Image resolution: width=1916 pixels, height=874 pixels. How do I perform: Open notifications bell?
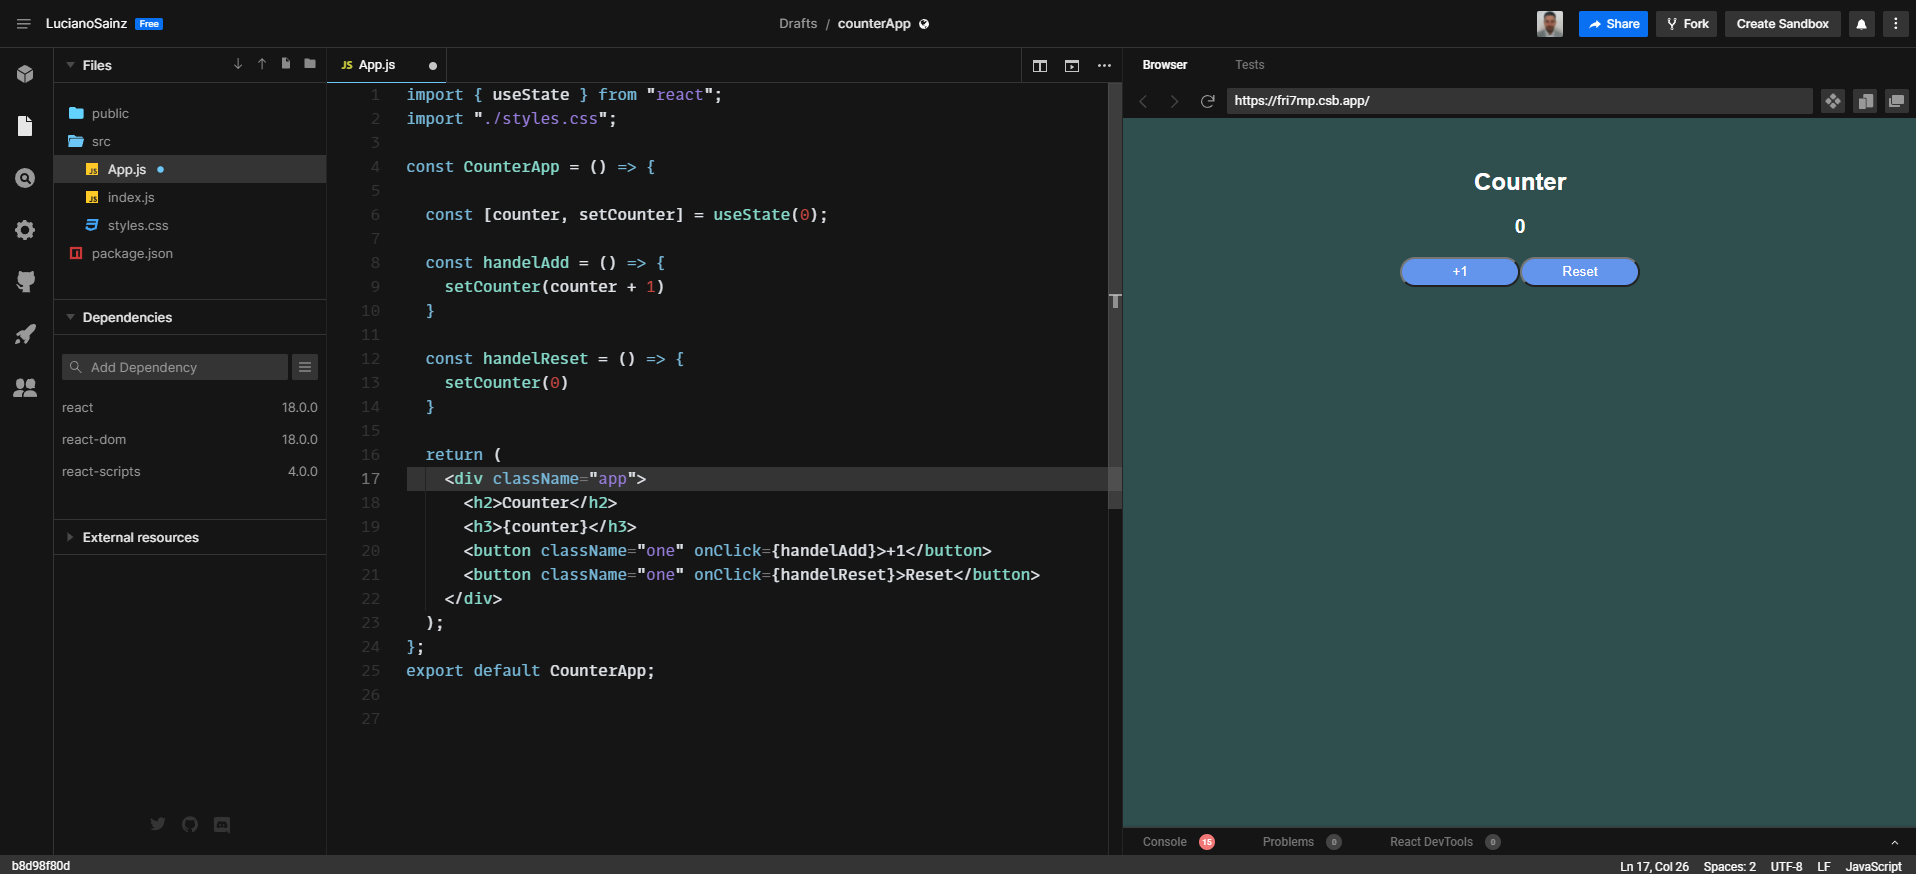[1862, 24]
